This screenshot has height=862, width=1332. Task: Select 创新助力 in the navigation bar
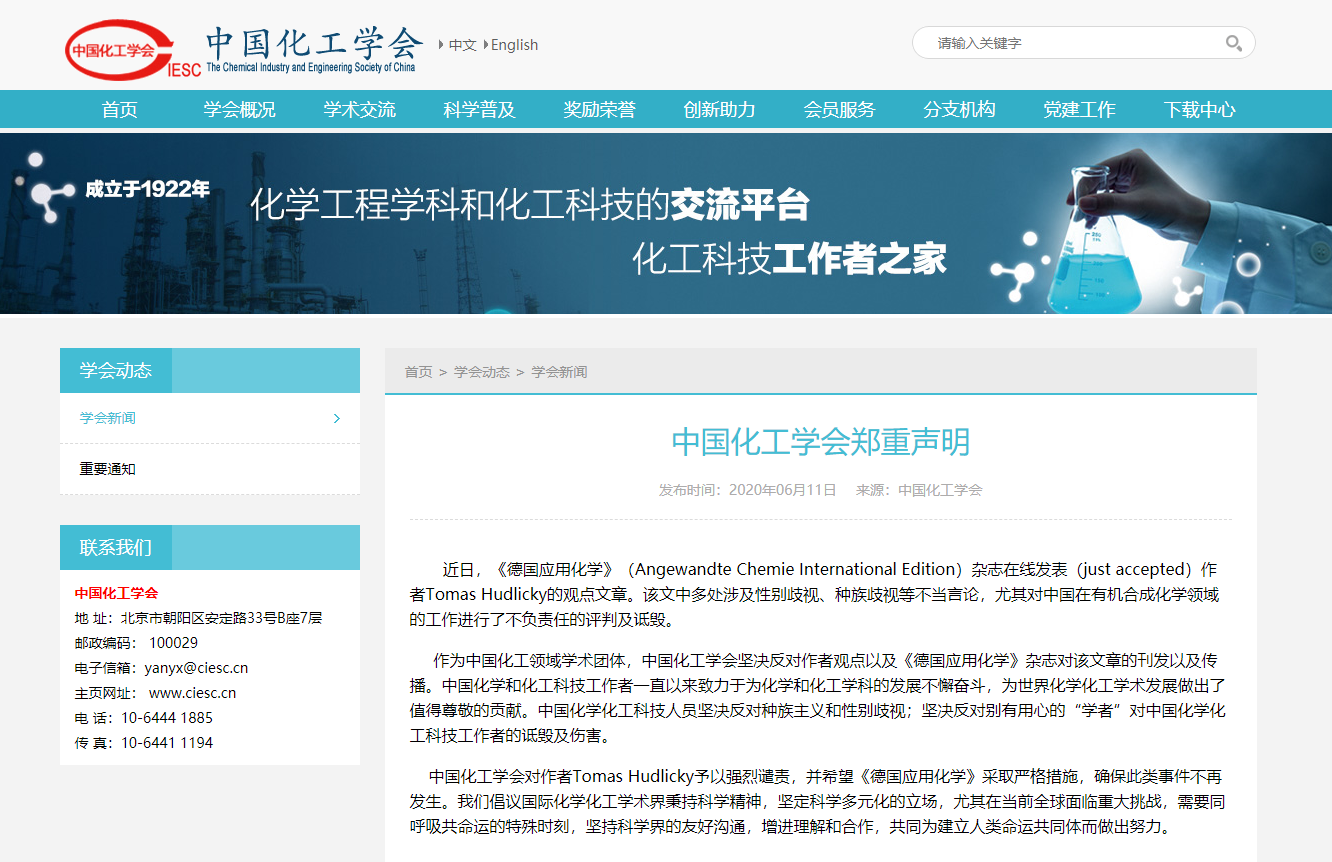[720, 110]
